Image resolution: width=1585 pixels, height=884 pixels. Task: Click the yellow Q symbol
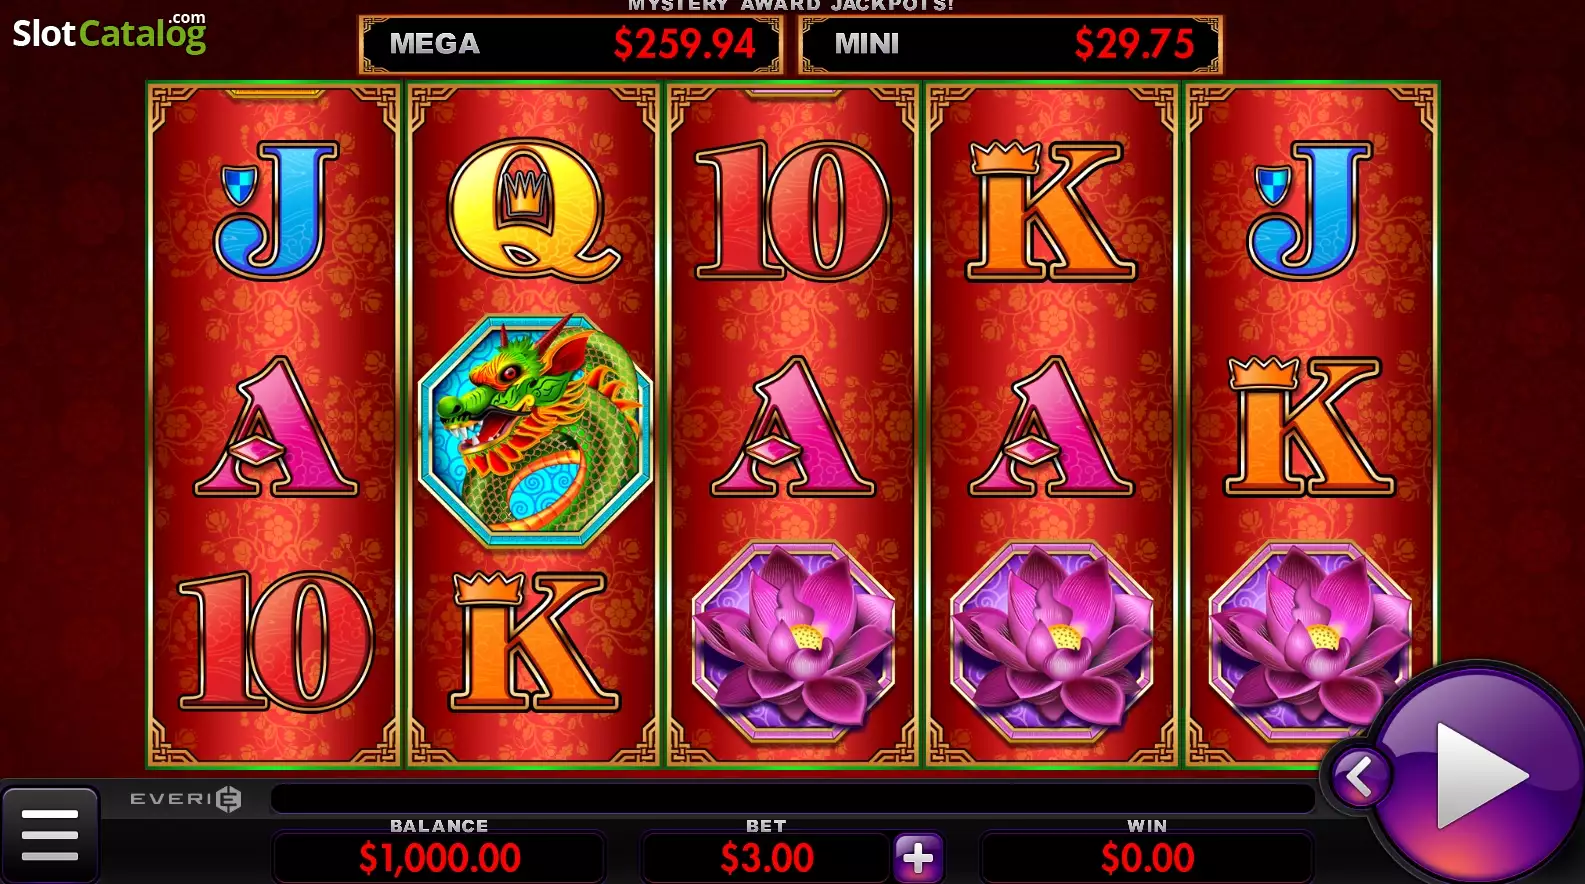534,210
